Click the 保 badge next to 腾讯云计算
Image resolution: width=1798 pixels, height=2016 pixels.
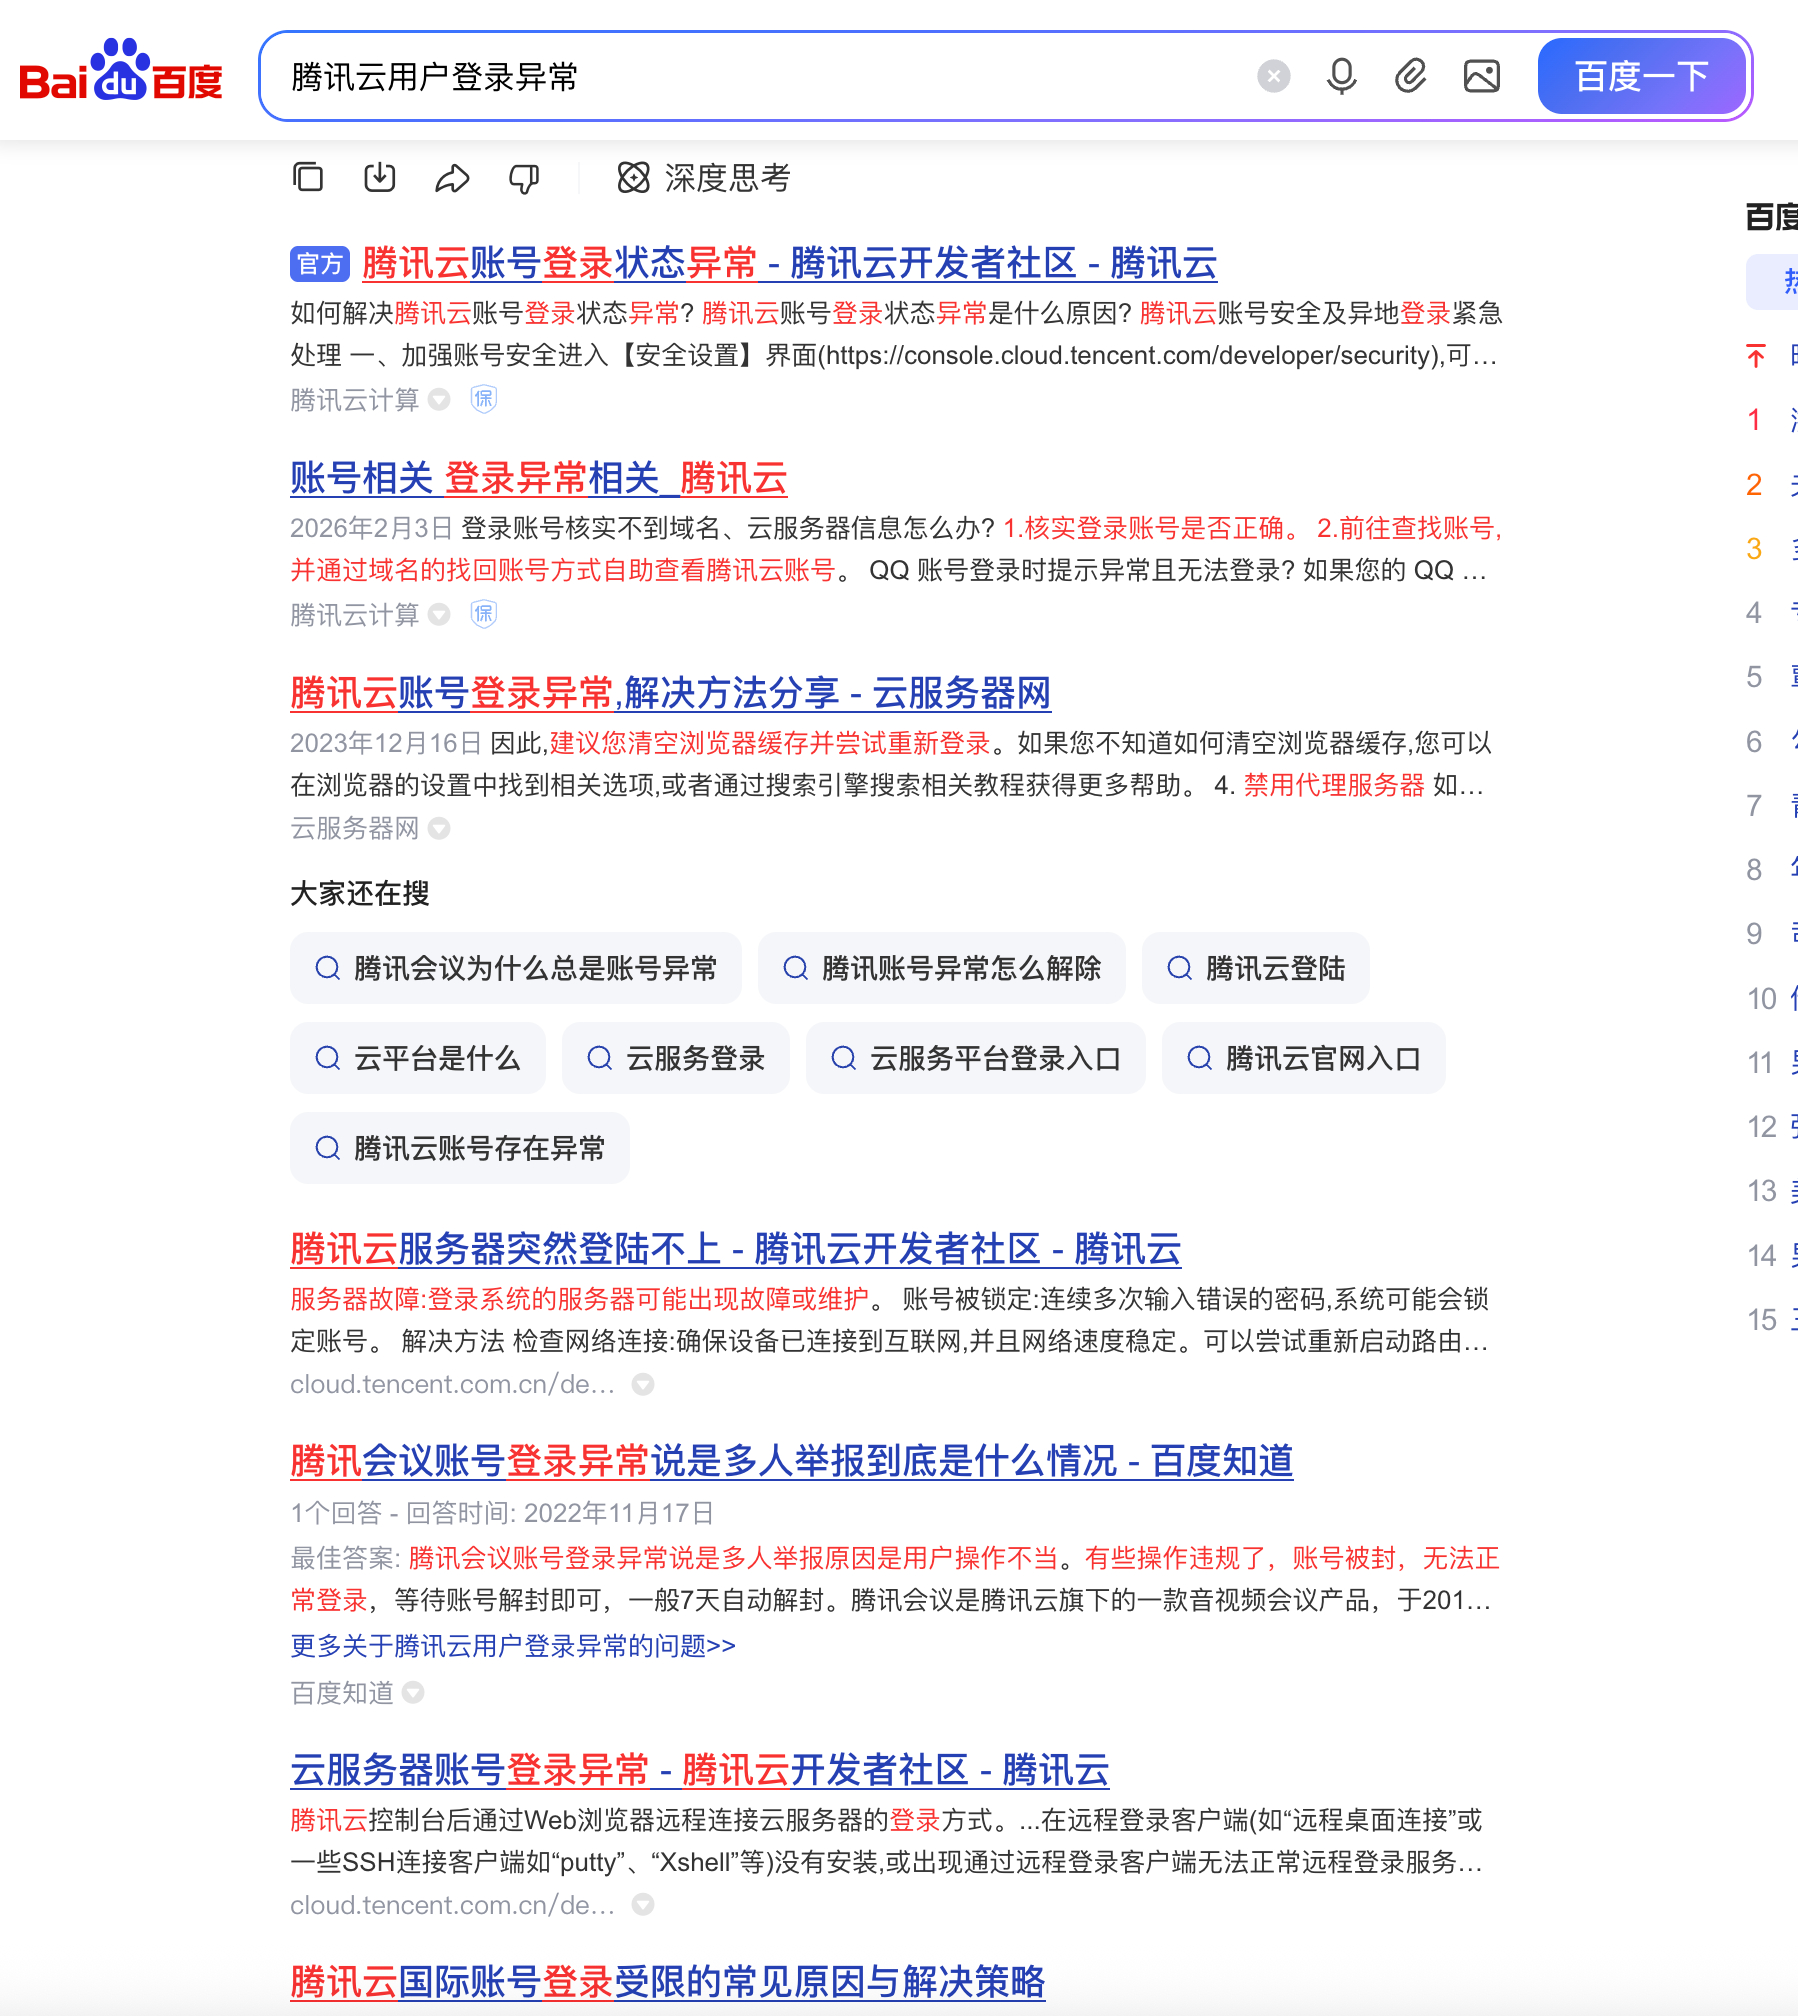482,400
